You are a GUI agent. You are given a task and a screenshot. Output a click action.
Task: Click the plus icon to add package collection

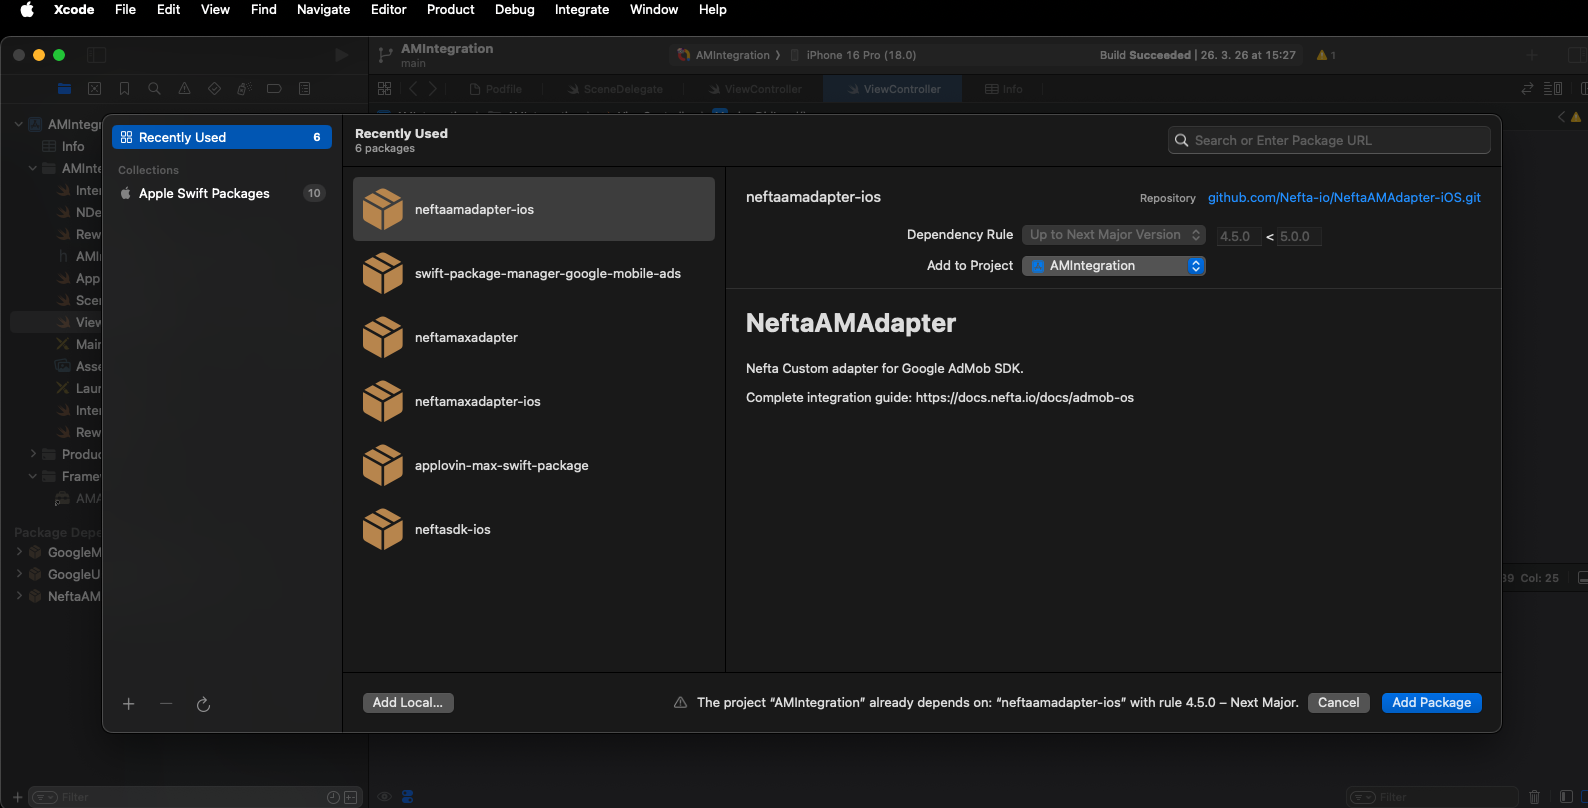click(128, 704)
